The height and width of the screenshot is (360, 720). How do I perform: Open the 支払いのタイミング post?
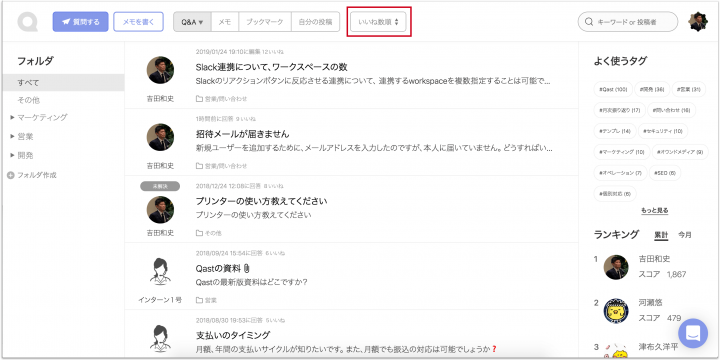click(x=233, y=335)
